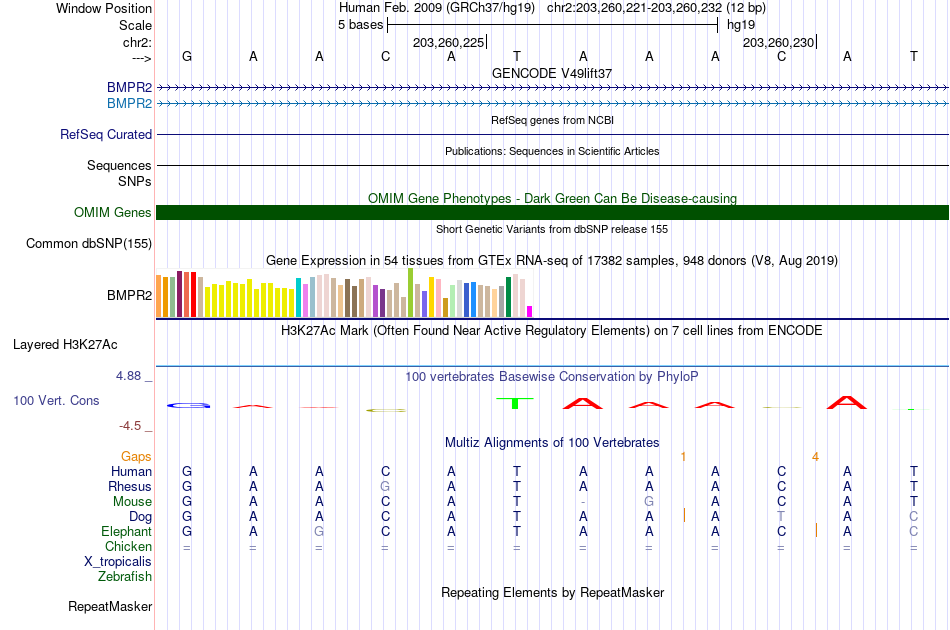Screen dimensions: 950x630
Task: Click the Scale label
Action: tap(135, 25)
